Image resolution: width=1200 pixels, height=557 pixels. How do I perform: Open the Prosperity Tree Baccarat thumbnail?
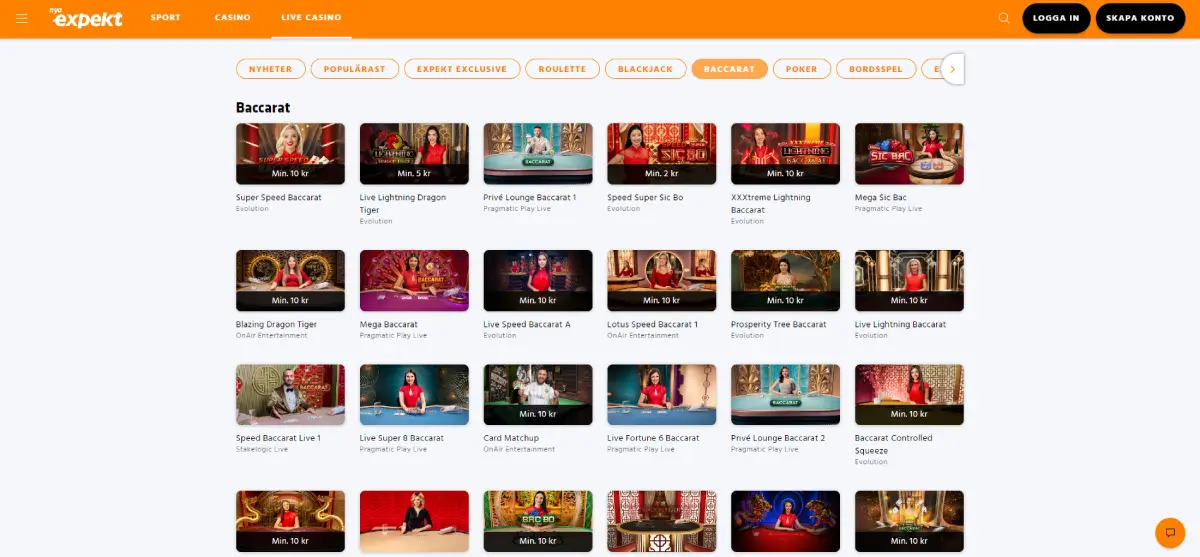coord(785,281)
